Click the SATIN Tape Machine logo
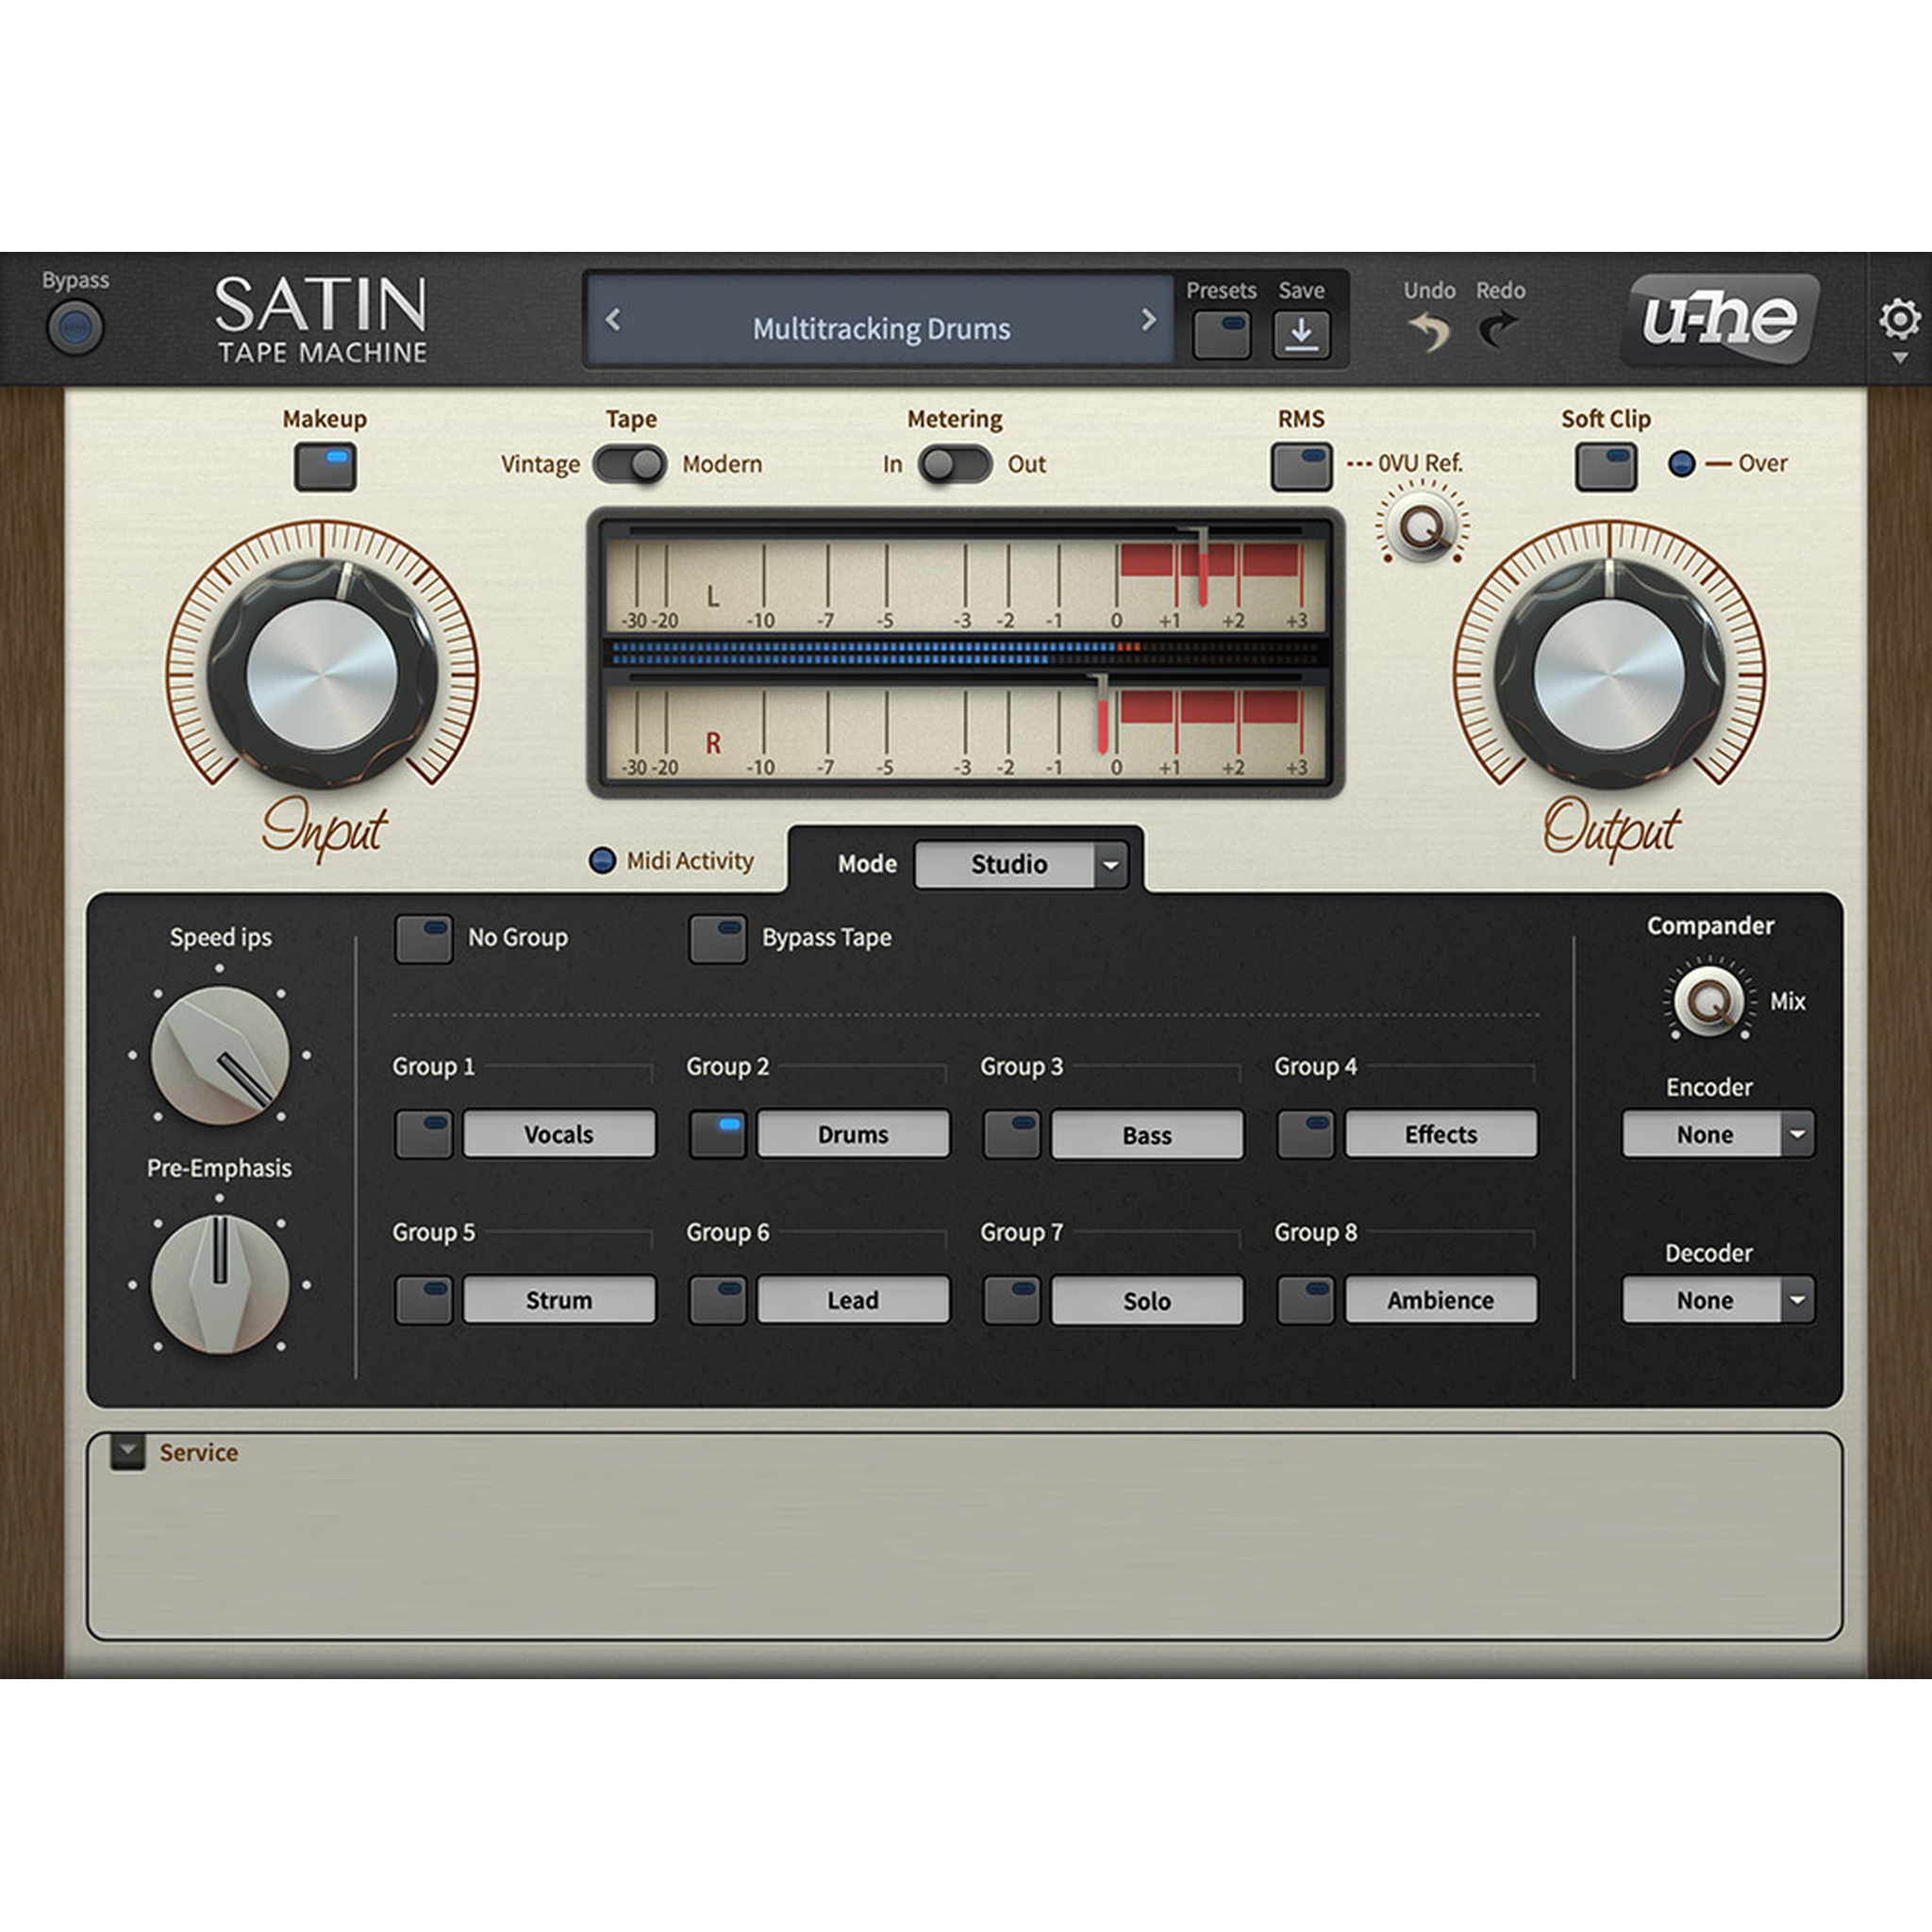The width and height of the screenshot is (1932, 1932). pos(321,320)
